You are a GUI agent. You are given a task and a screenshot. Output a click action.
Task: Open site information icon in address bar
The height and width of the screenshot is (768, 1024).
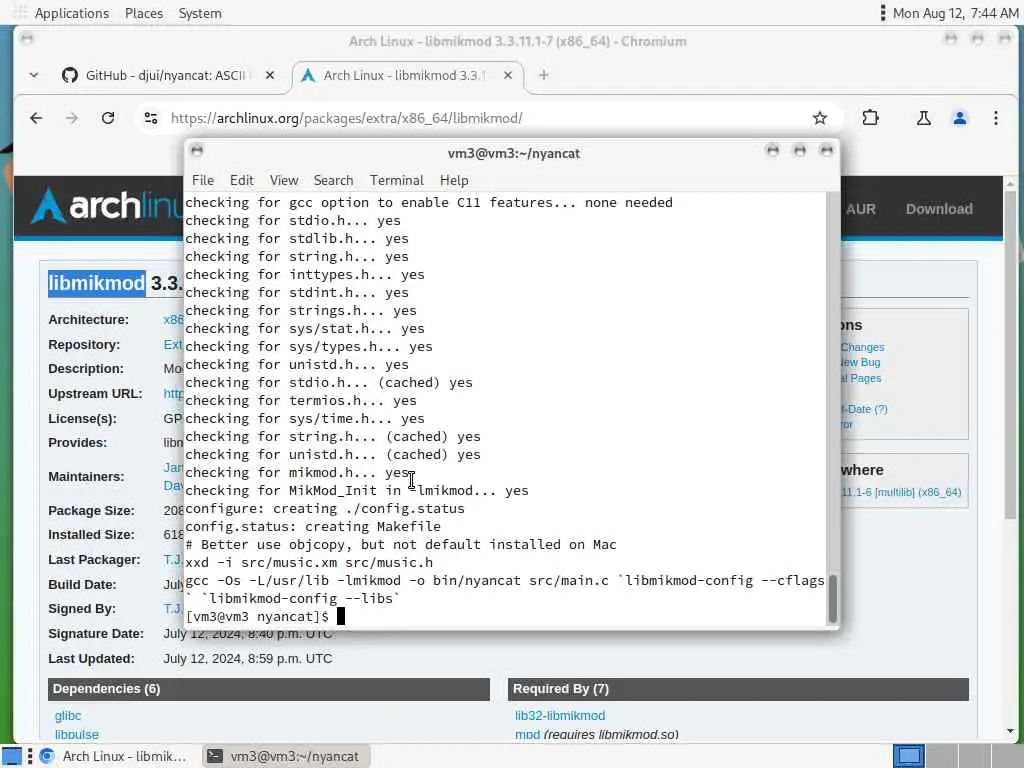[x=151, y=118]
